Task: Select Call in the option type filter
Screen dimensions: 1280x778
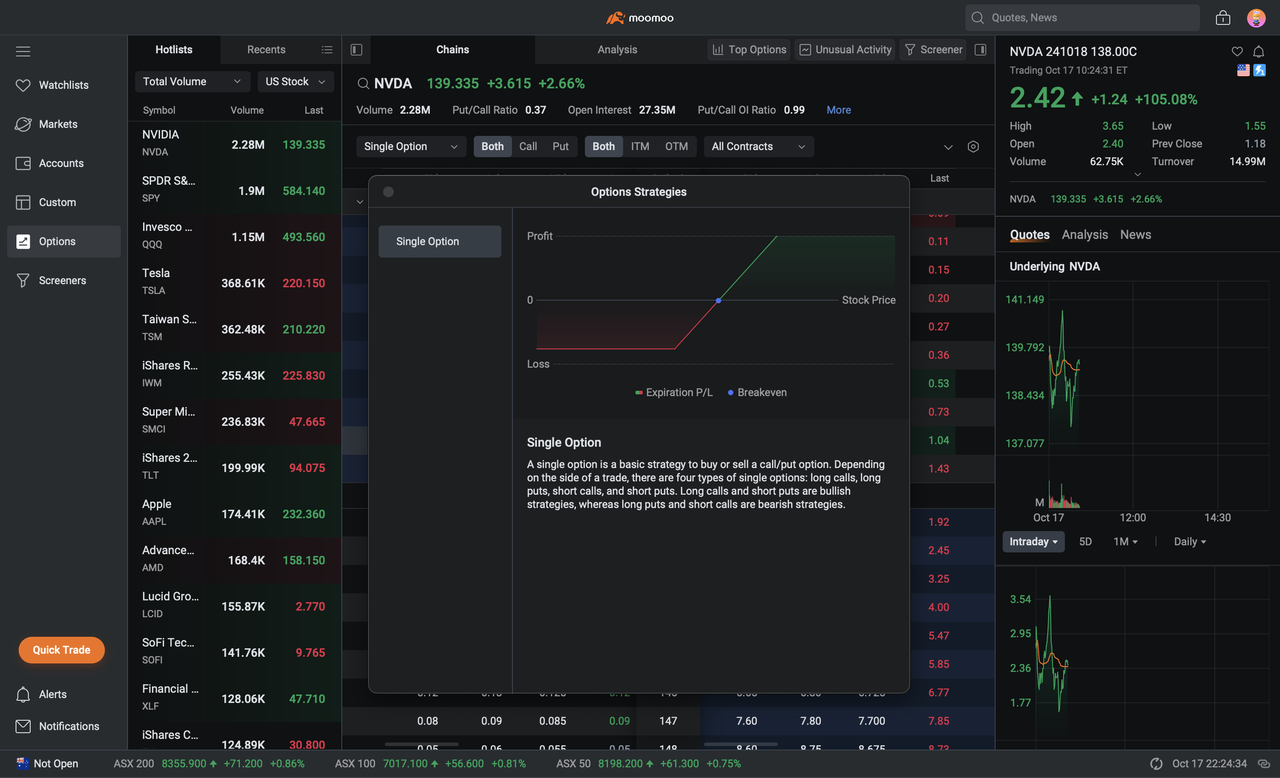Action: pos(528,147)
